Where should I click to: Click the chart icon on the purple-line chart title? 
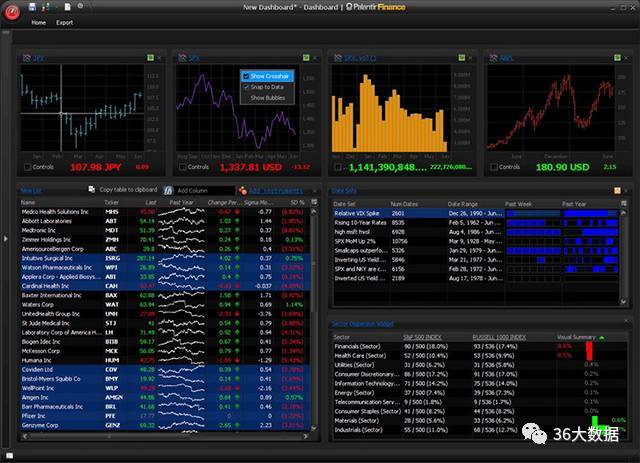[182, 58]
